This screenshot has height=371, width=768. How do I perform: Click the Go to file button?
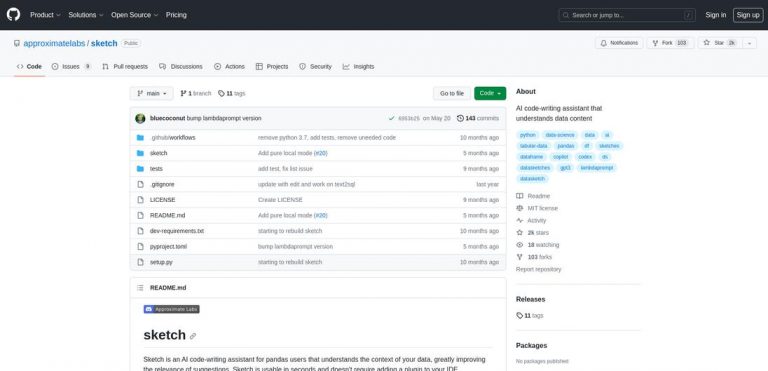452,93
